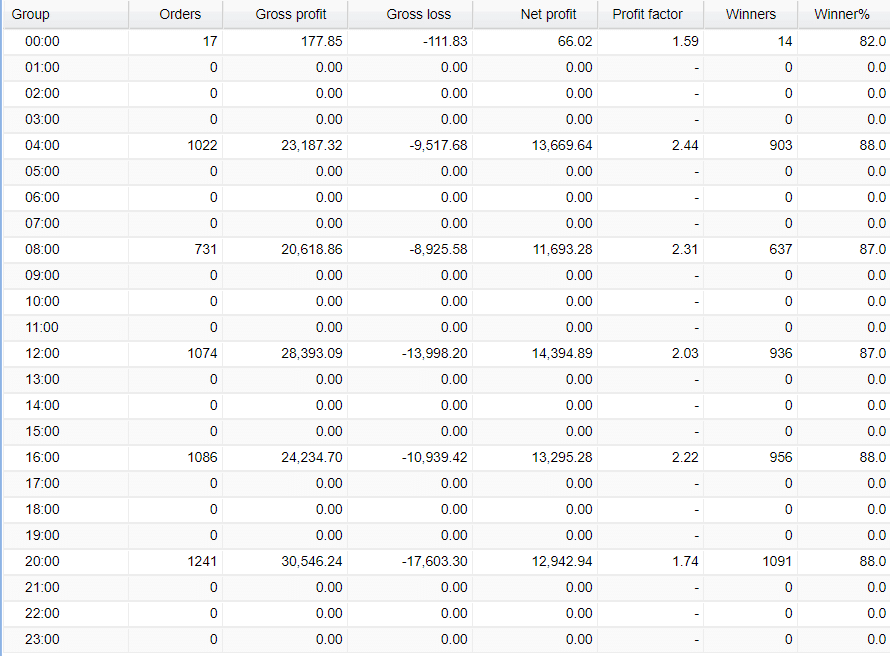Select the 16:00 group row
The image size is (890, 656).
point(44,457)
